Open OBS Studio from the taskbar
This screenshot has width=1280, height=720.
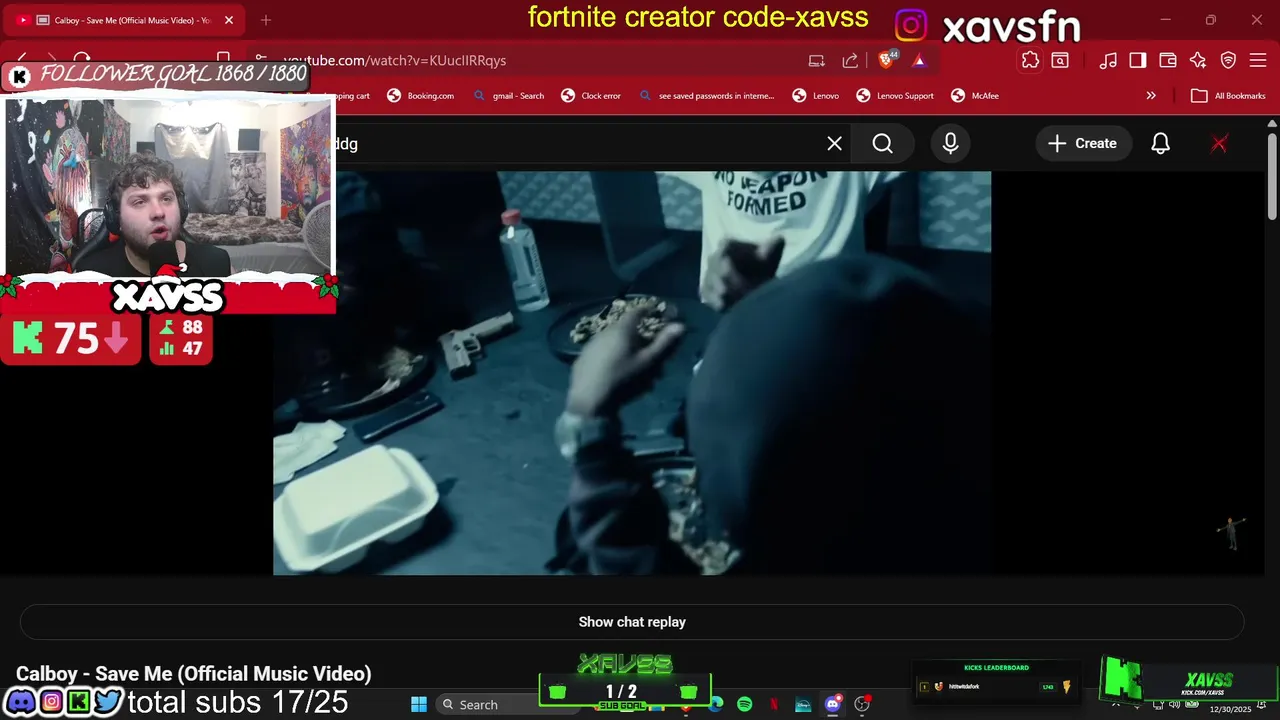point(862,704)
